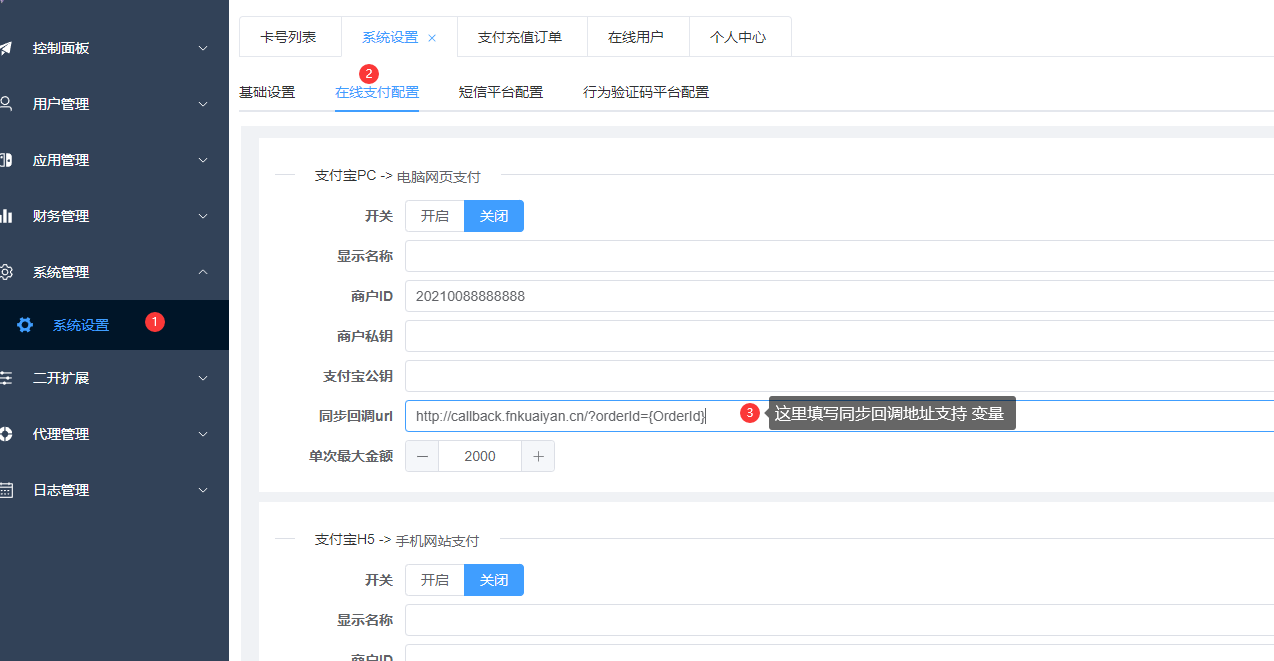1274x661 pixels.
Task: Click the 日志管理 calendar icon
Action: 6,490
